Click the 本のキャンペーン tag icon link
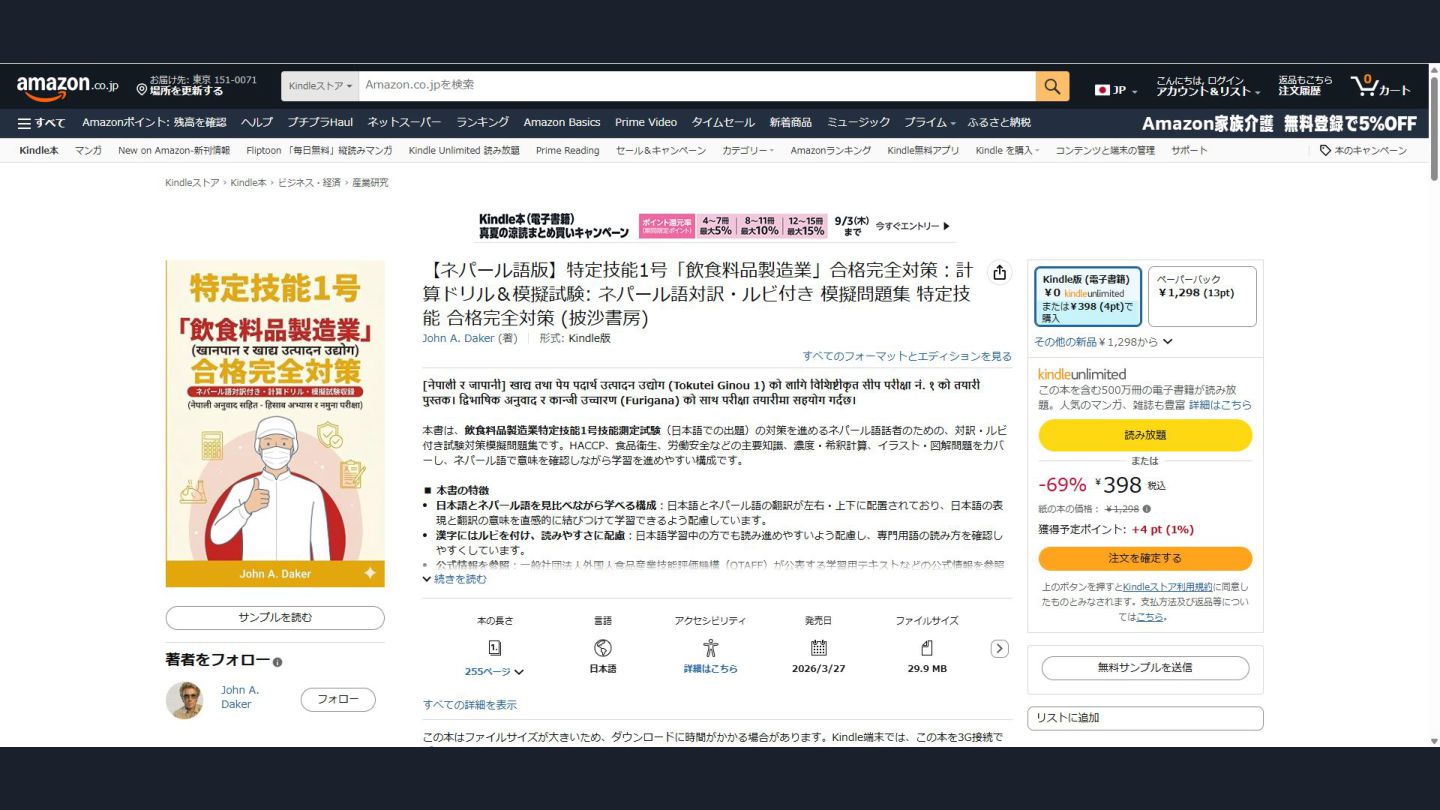Viewport: 1440px width, 810px height. tap(1362, 151)
